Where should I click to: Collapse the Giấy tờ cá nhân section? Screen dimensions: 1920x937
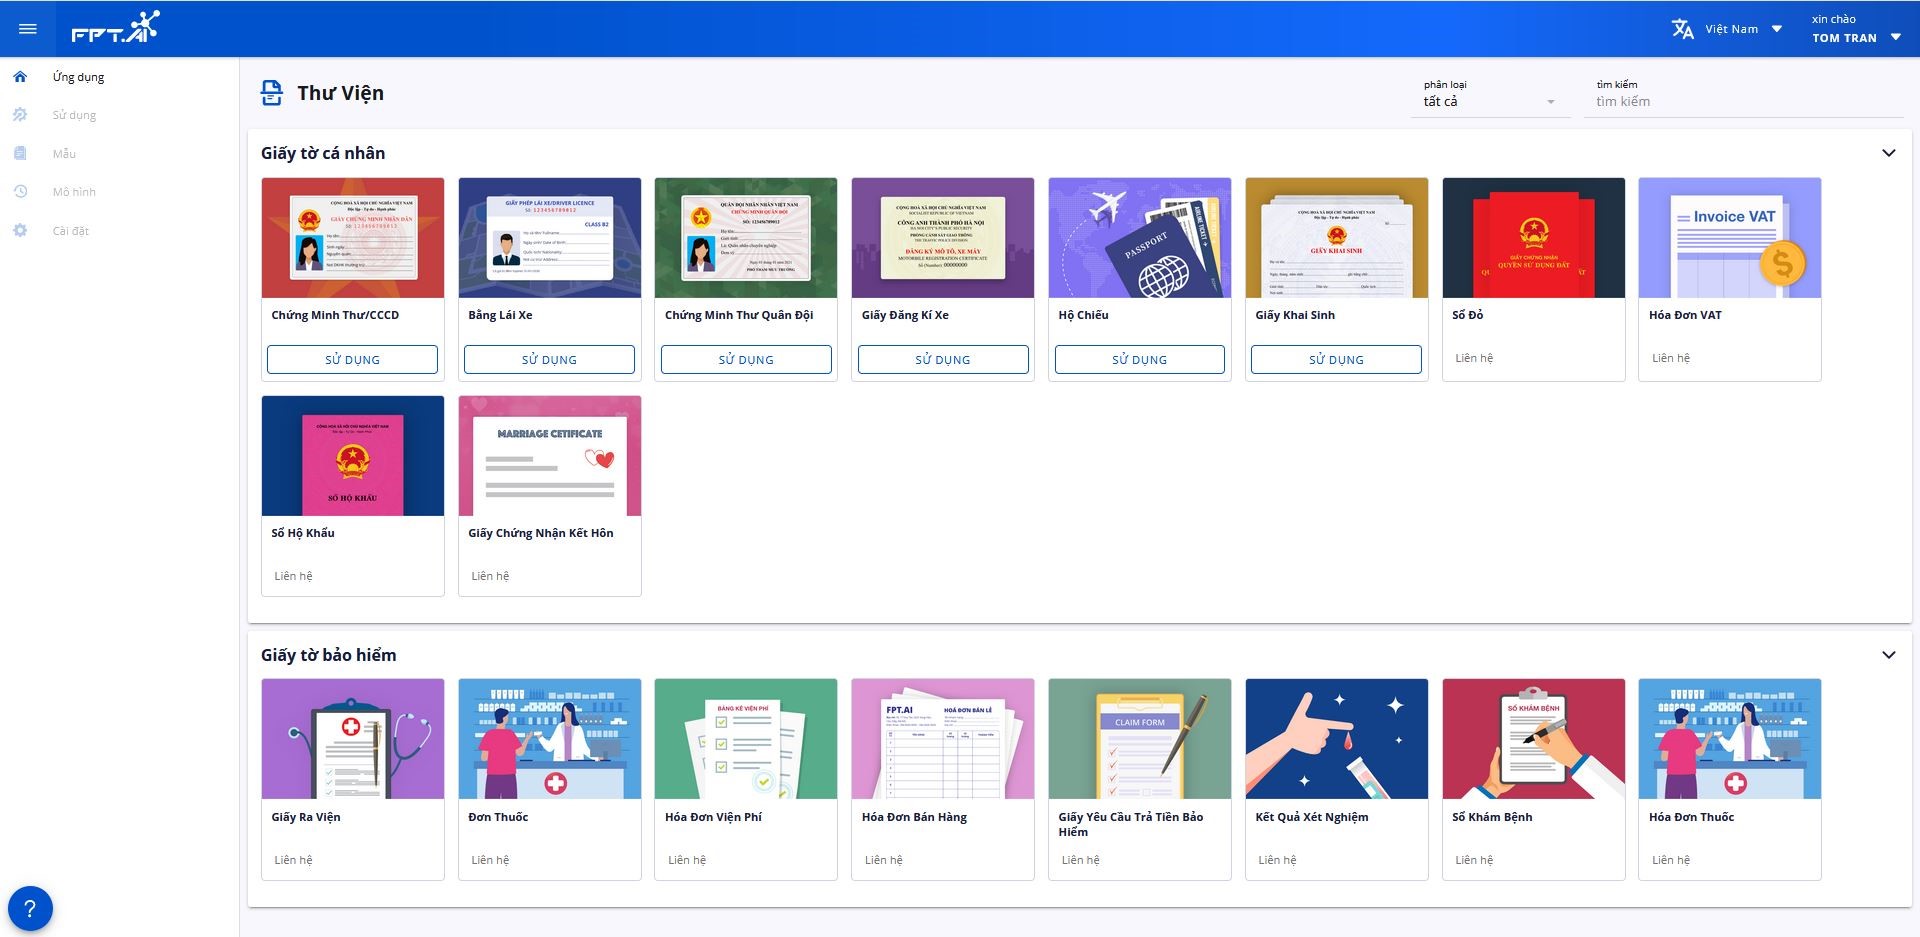tap(1888, 153)
